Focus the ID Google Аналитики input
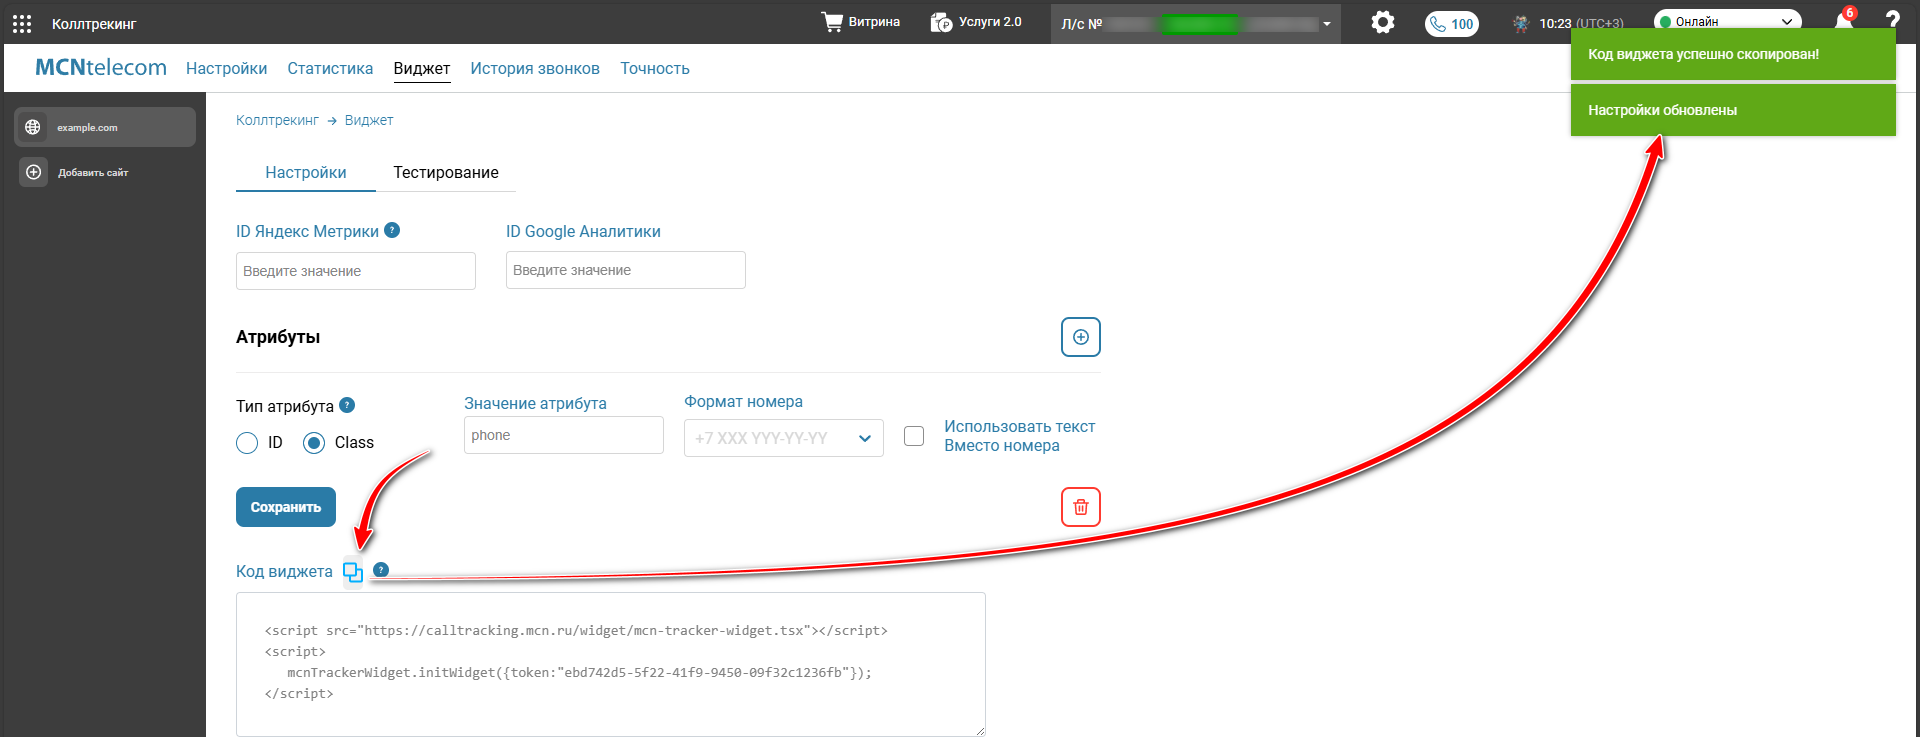The width and height of the screenshot is (1920, 737). coord(626,270)
